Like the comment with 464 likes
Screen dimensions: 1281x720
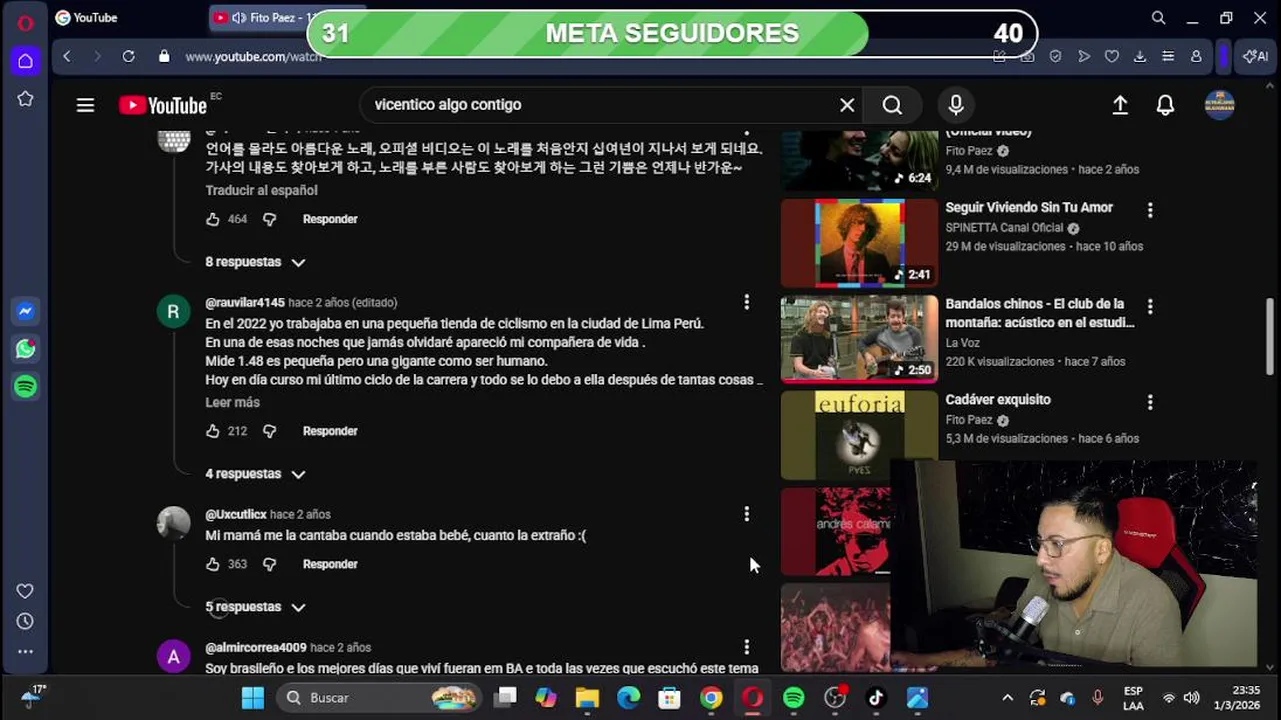tap(212, 219)
